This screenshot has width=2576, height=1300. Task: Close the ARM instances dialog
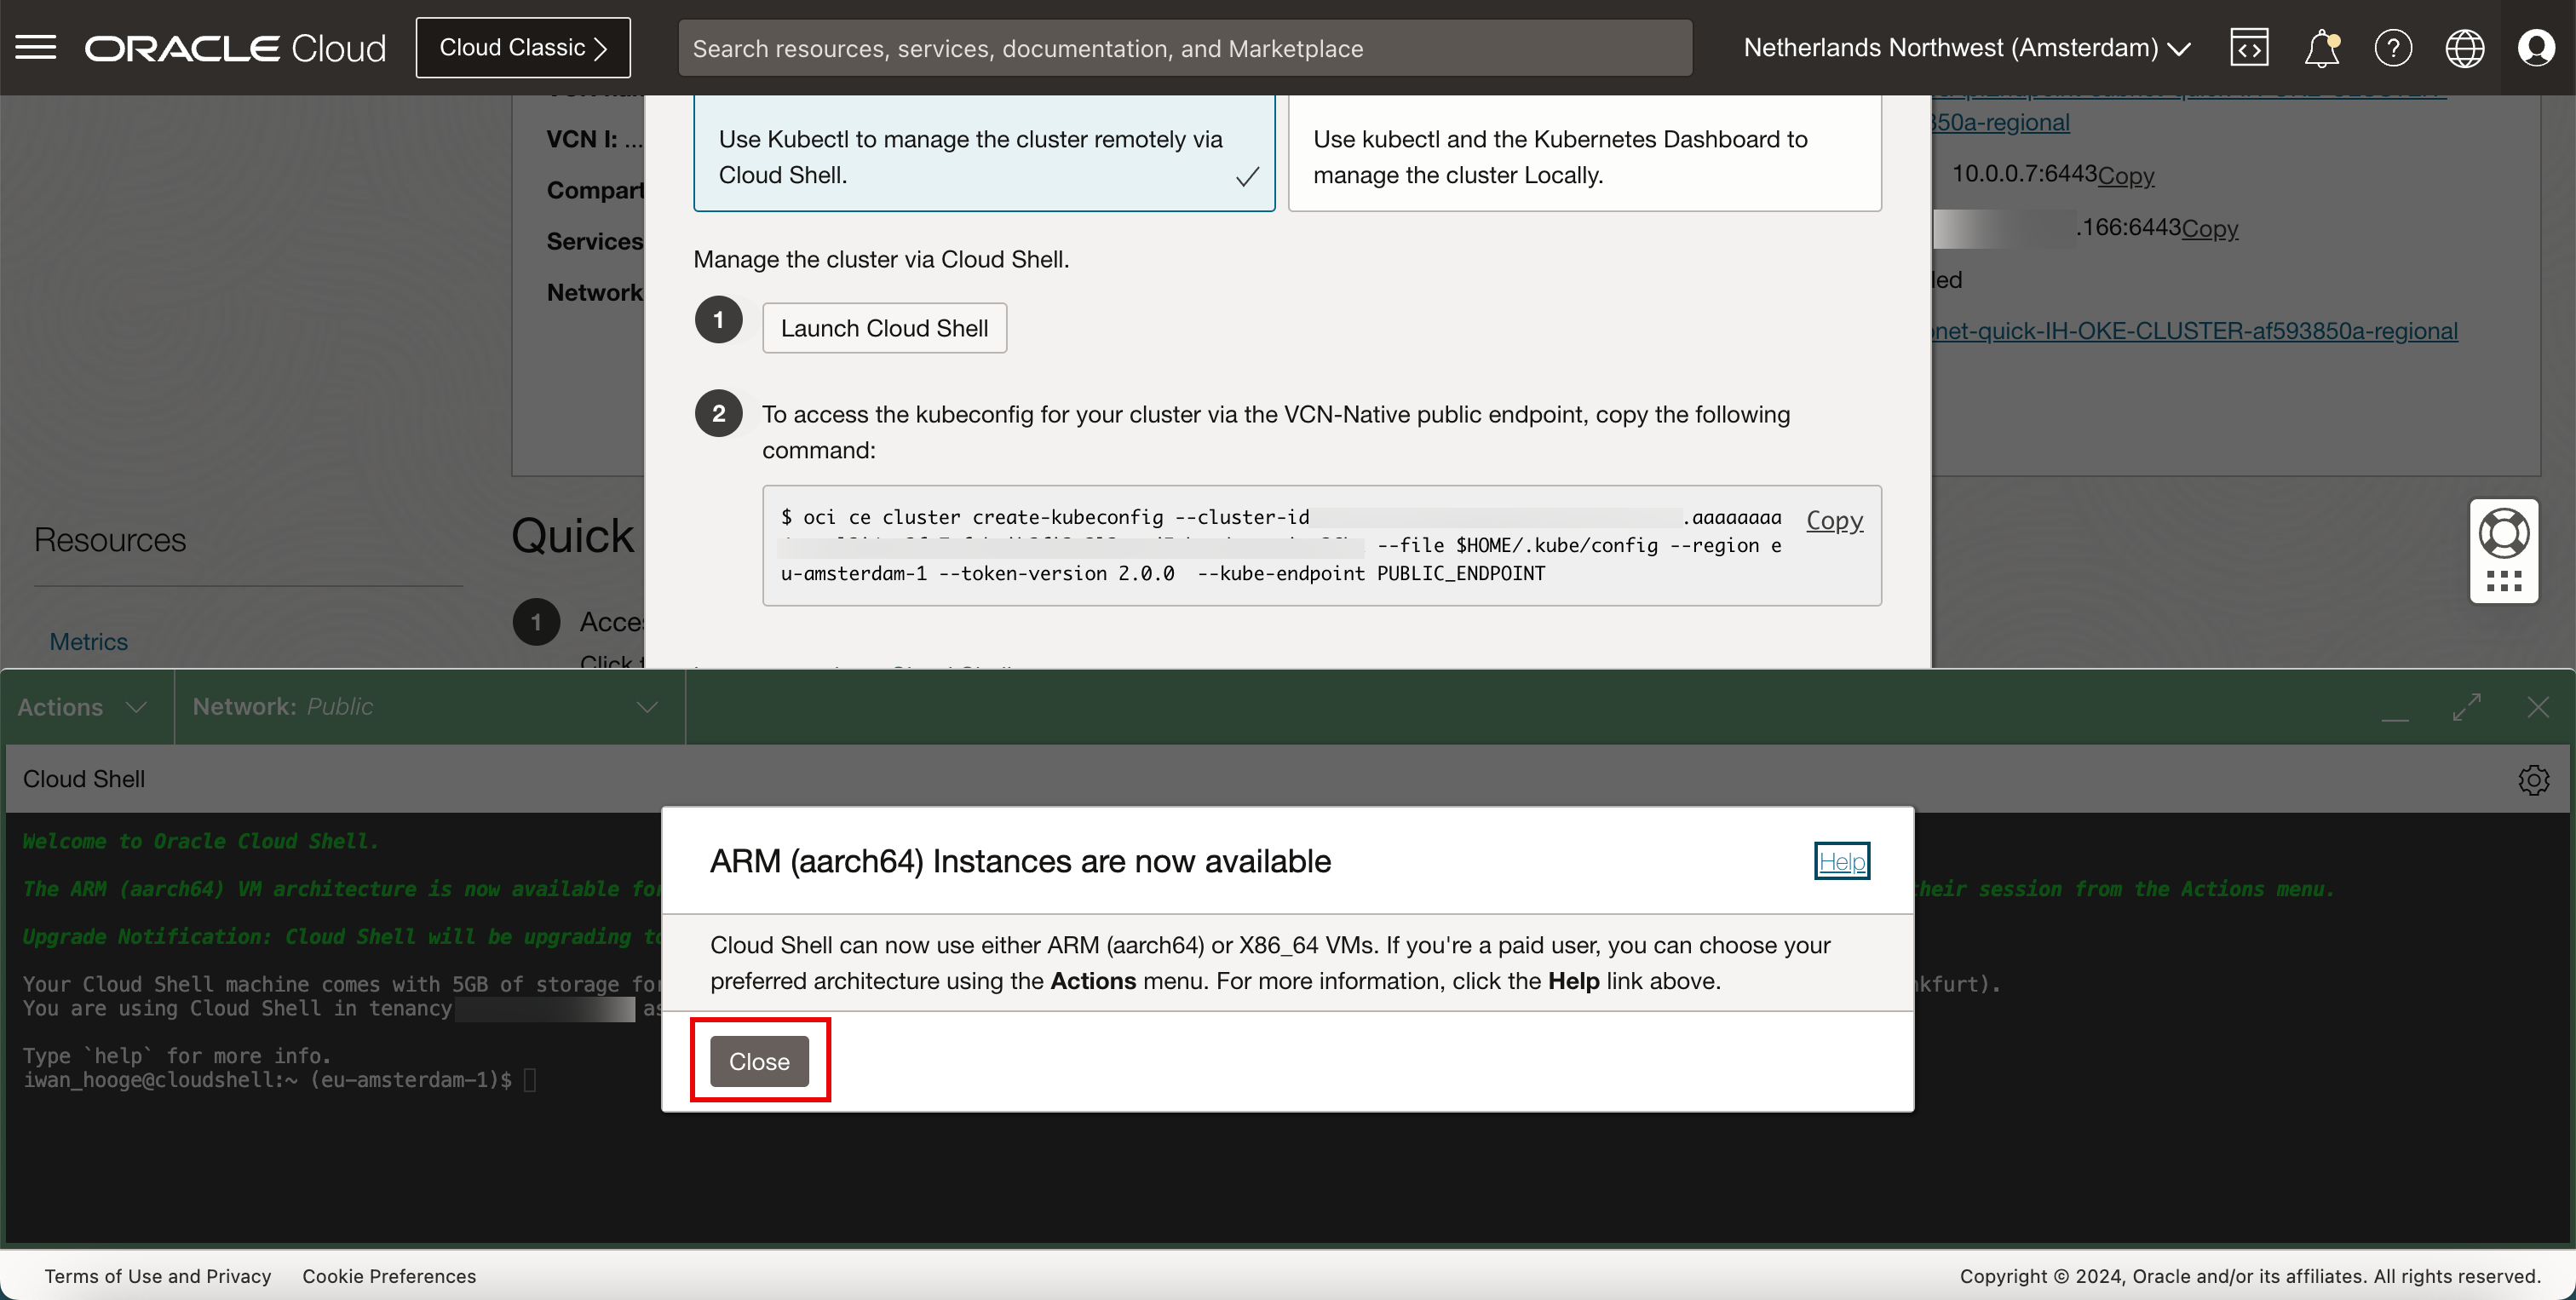pos(759,1061)
